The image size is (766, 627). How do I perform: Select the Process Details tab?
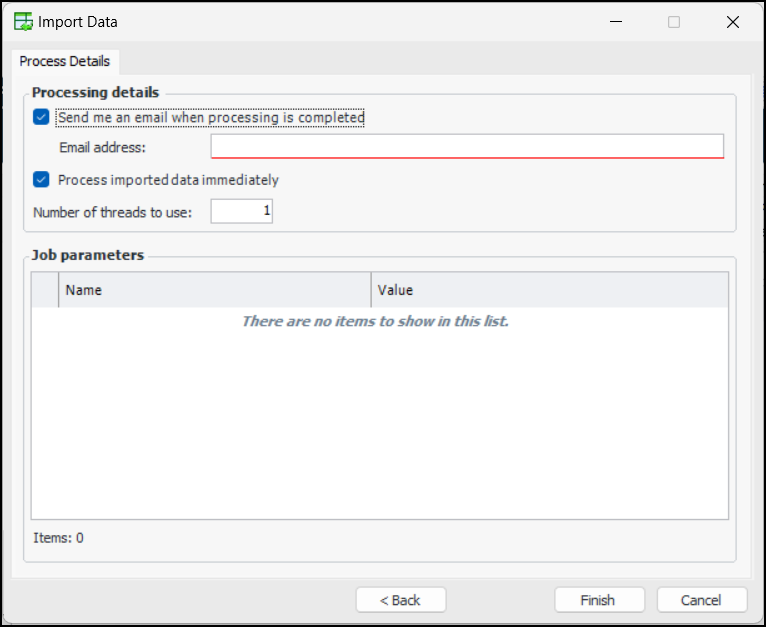click(65, 61)
